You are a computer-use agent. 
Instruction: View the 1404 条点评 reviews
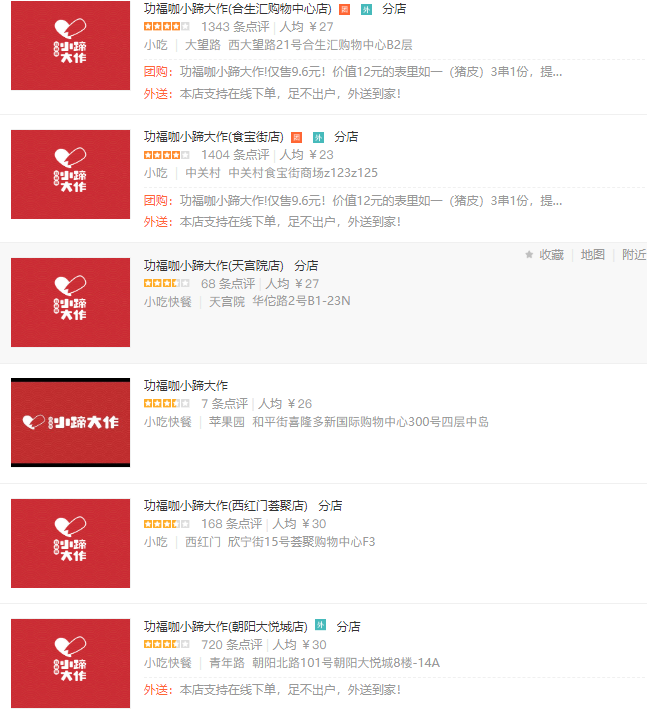(235, 155)
